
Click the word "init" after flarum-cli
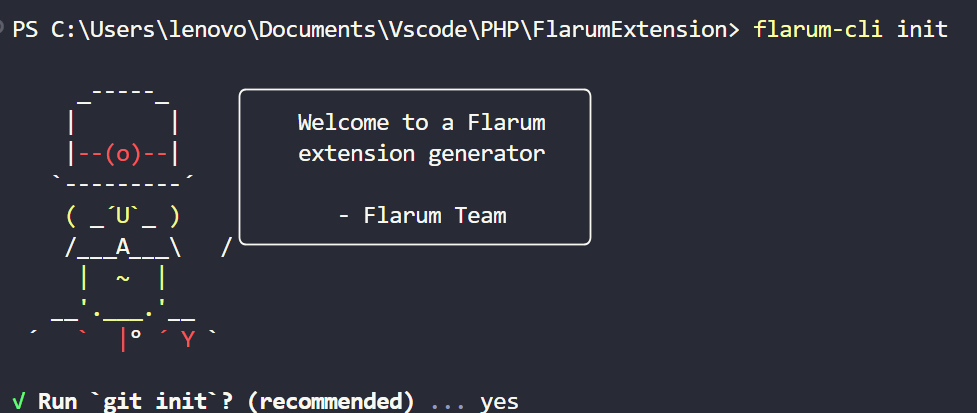click(922, 28)
